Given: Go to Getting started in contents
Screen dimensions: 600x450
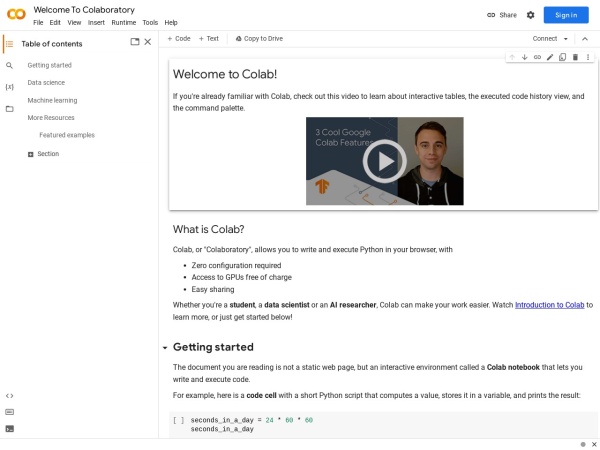Looking at the screenshot, I should pos(49,65).
